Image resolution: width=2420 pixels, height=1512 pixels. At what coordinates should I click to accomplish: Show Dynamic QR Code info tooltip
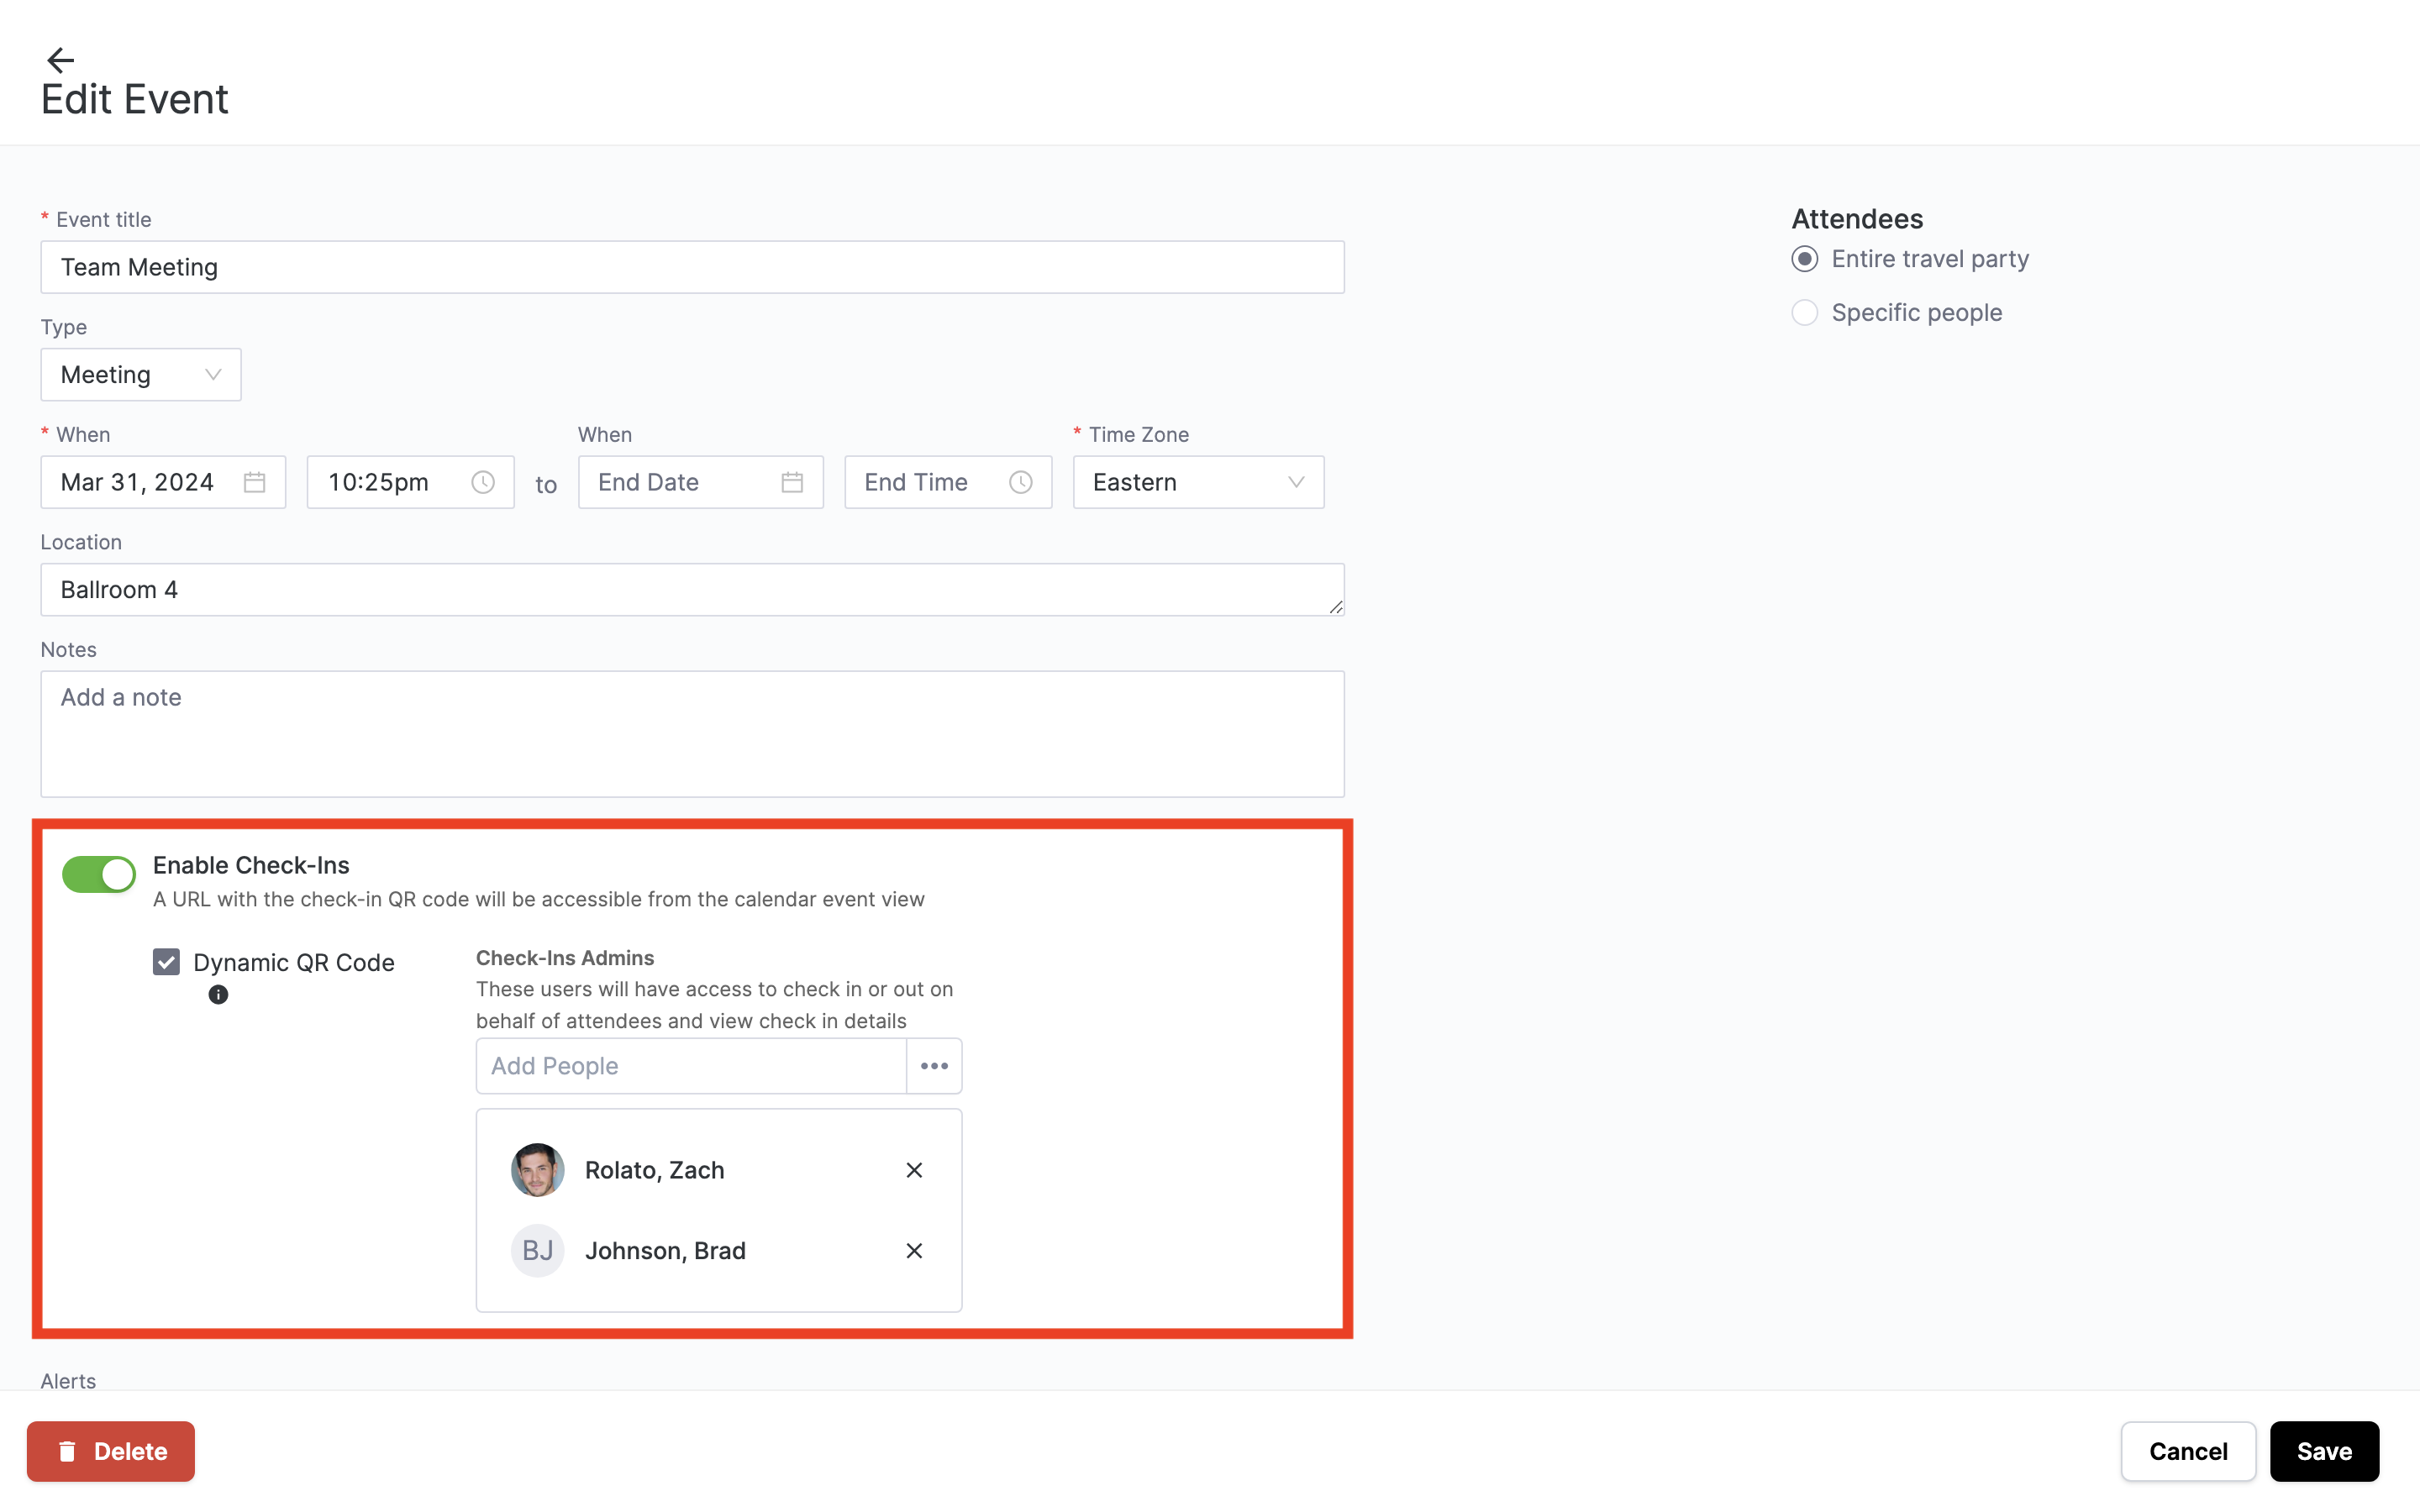coord(218,995)
